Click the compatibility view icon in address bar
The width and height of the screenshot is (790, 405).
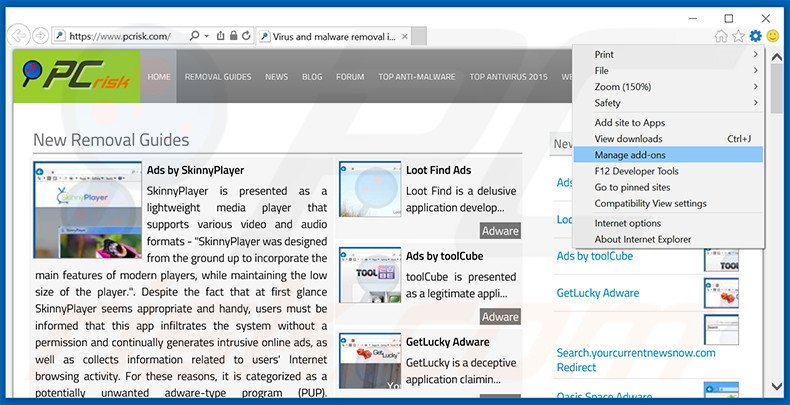click(221, 36)
